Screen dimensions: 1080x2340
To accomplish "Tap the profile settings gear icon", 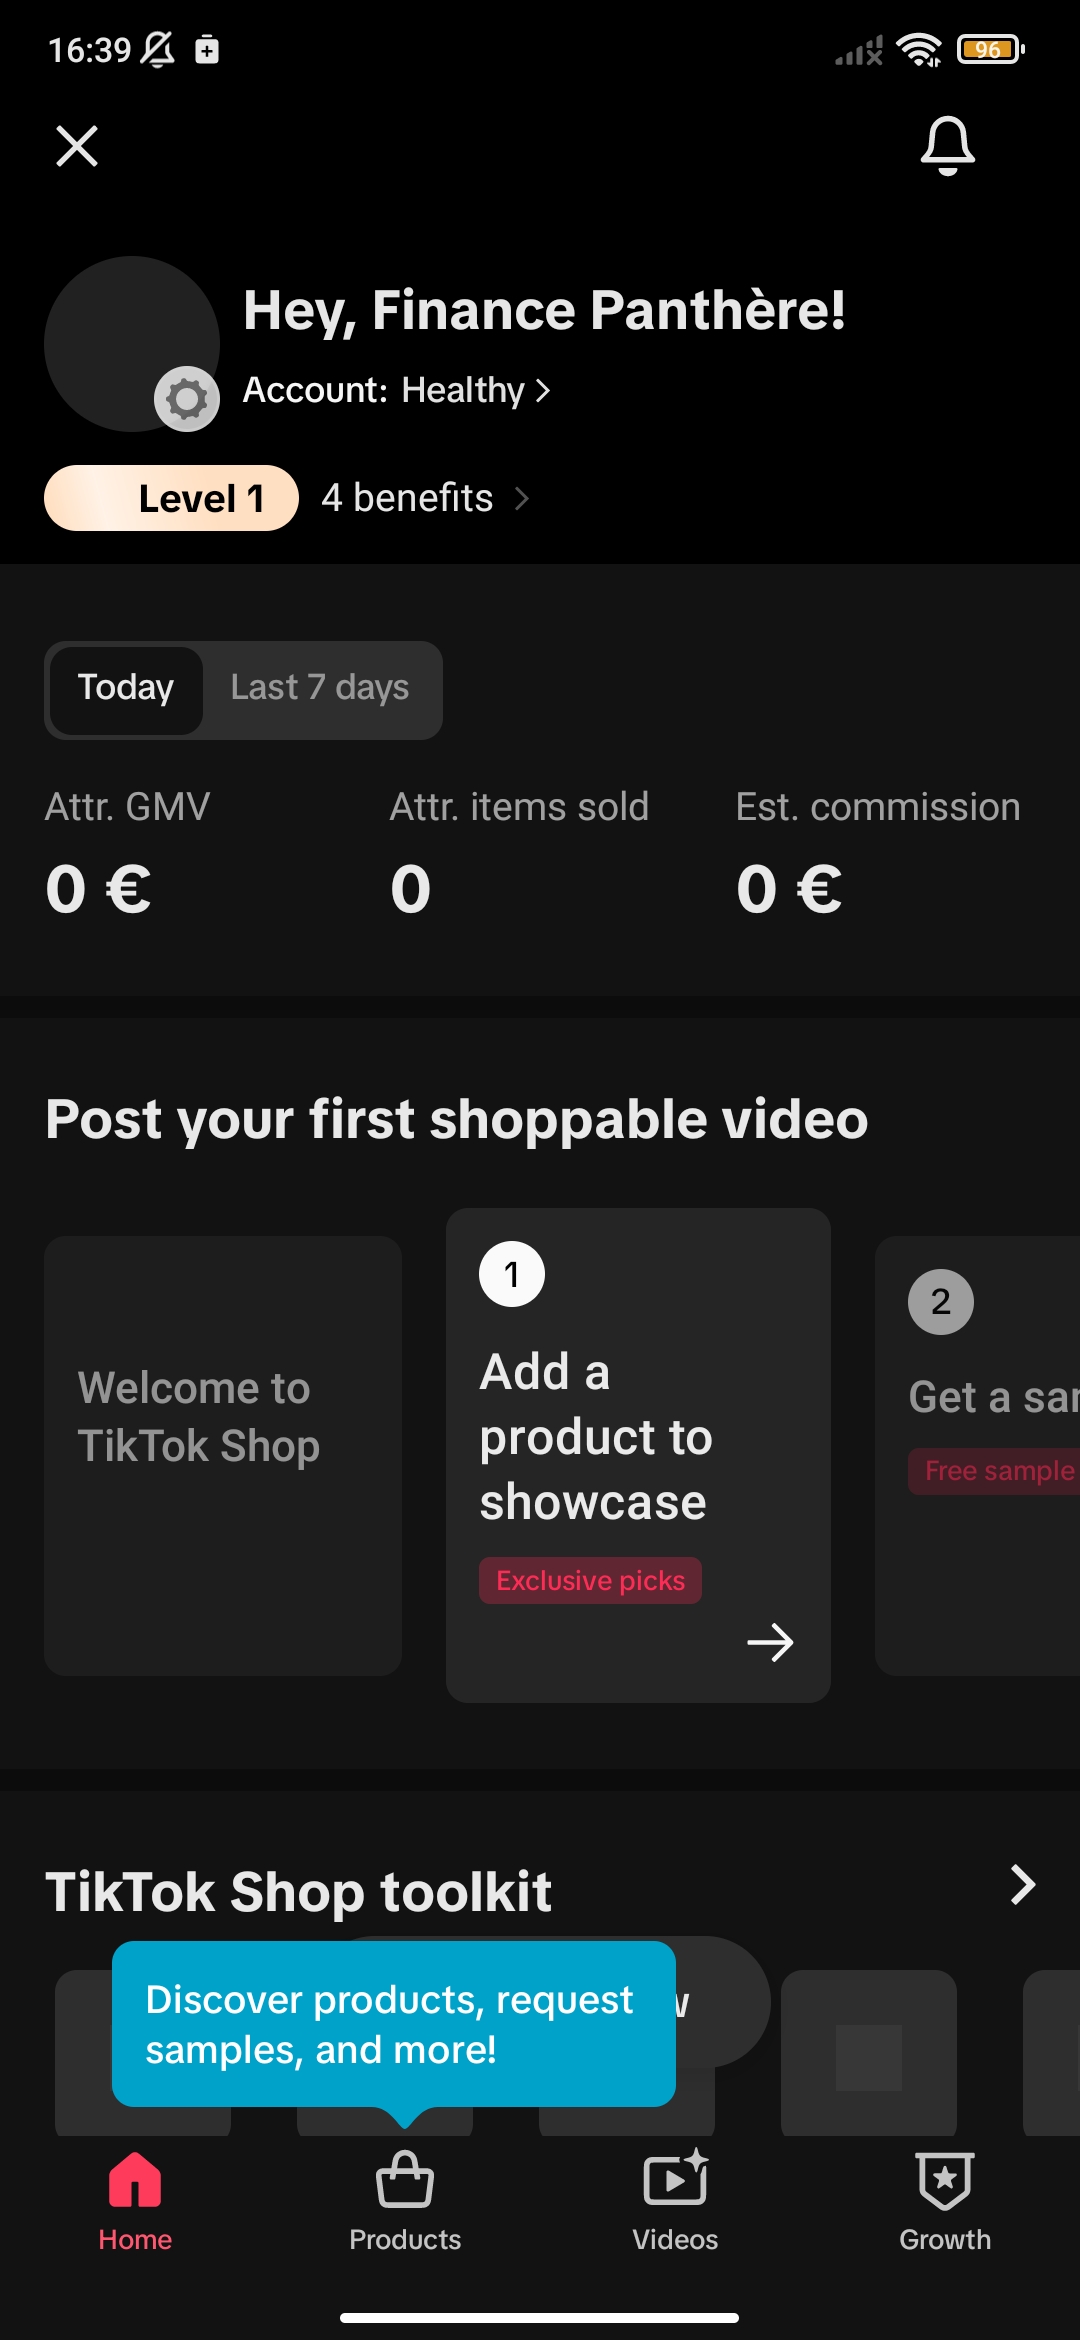I will (187, 399).
